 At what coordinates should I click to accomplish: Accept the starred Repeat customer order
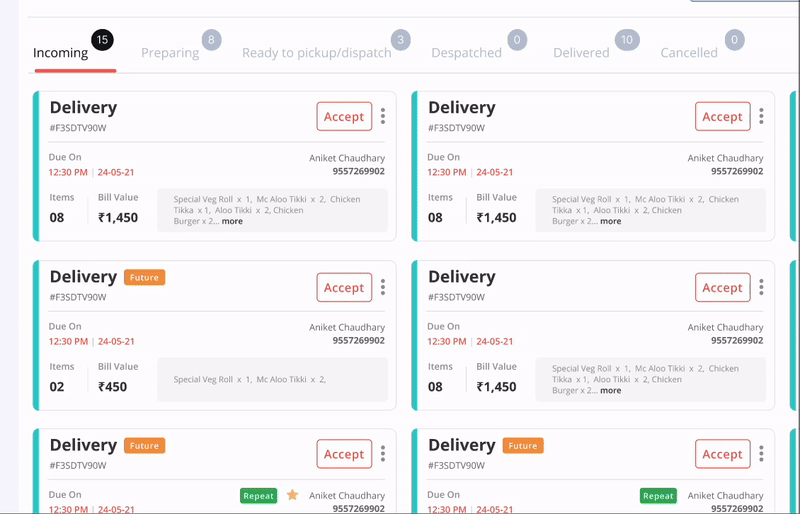pyautogui.click(x=344, y=454)
